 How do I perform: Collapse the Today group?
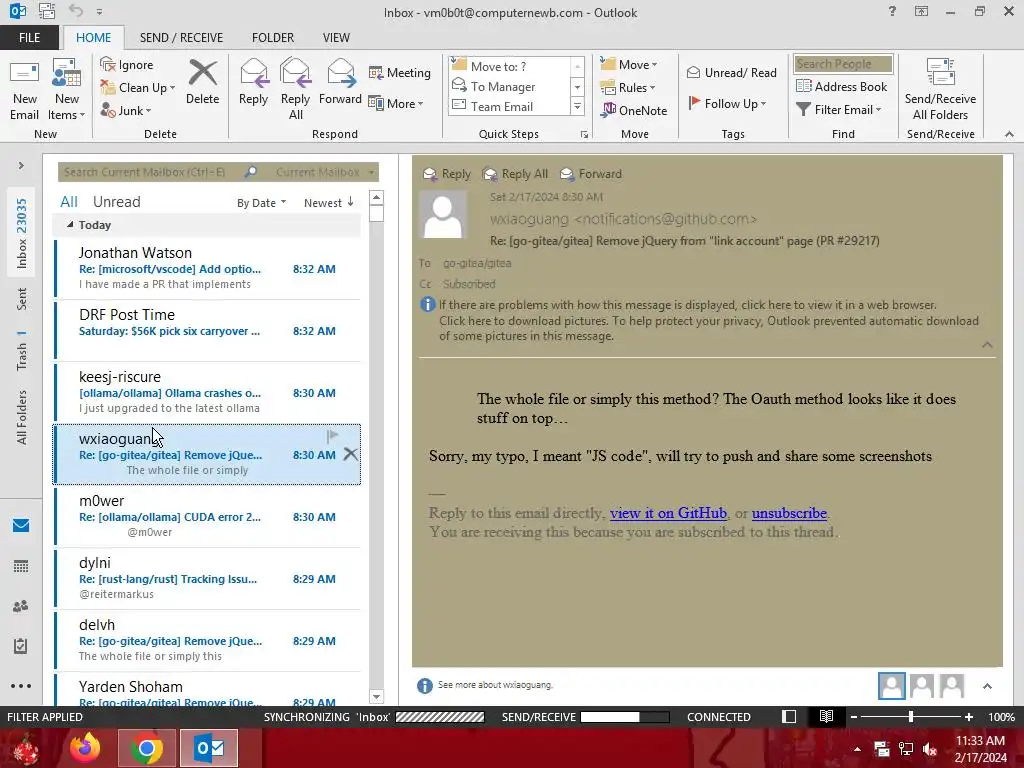[70, 225]
